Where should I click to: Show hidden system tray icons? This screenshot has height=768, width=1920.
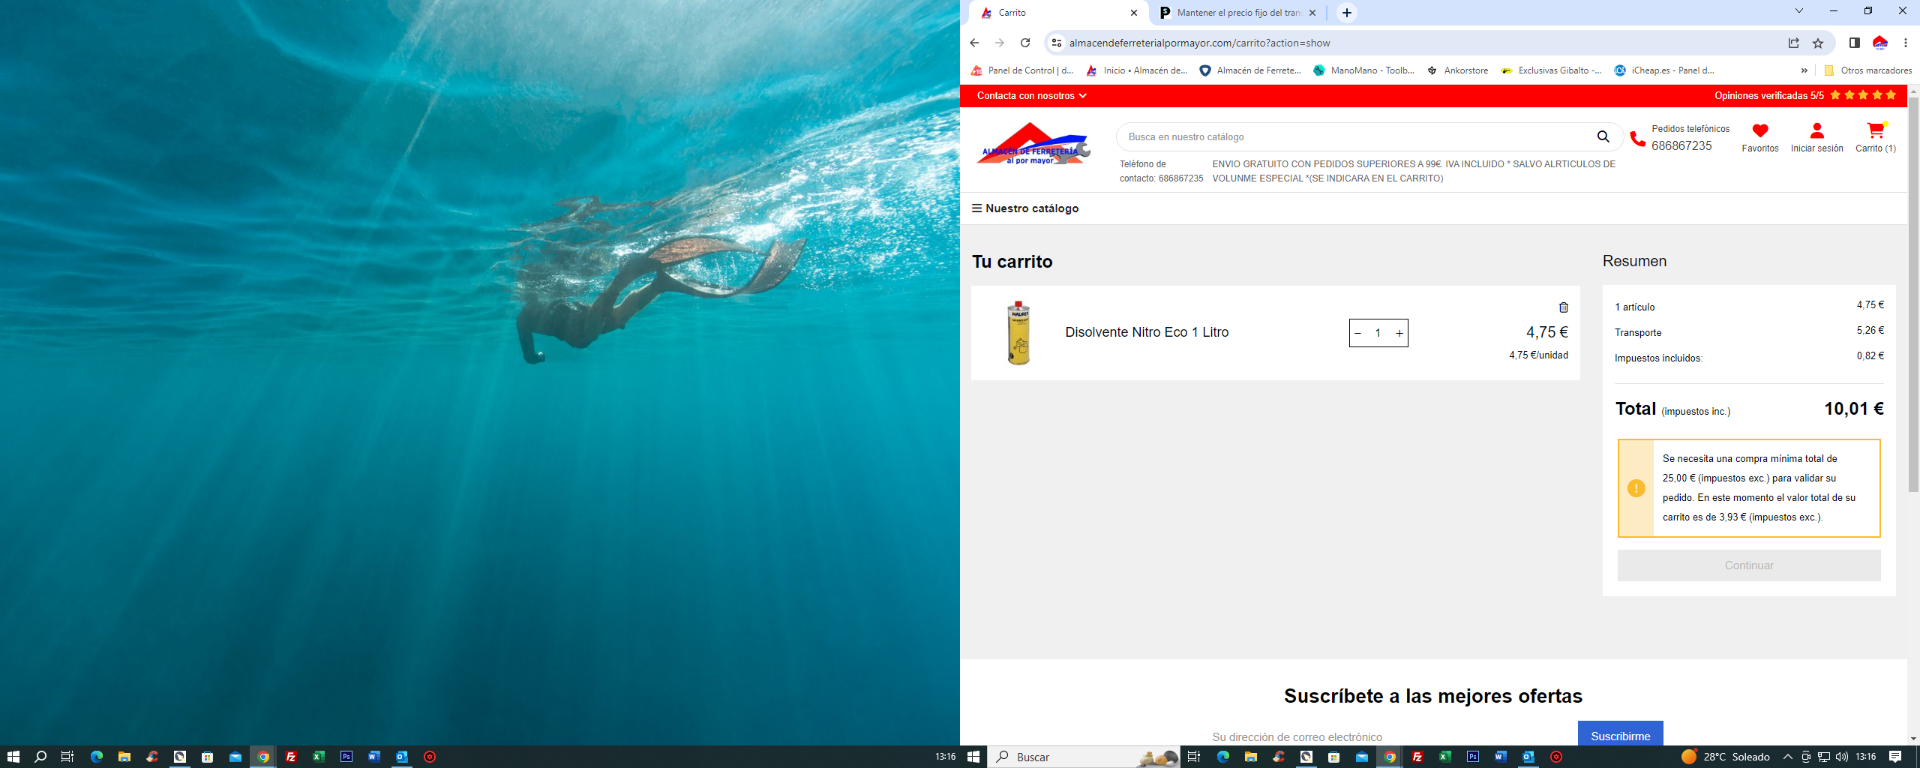coord(1788,757)
